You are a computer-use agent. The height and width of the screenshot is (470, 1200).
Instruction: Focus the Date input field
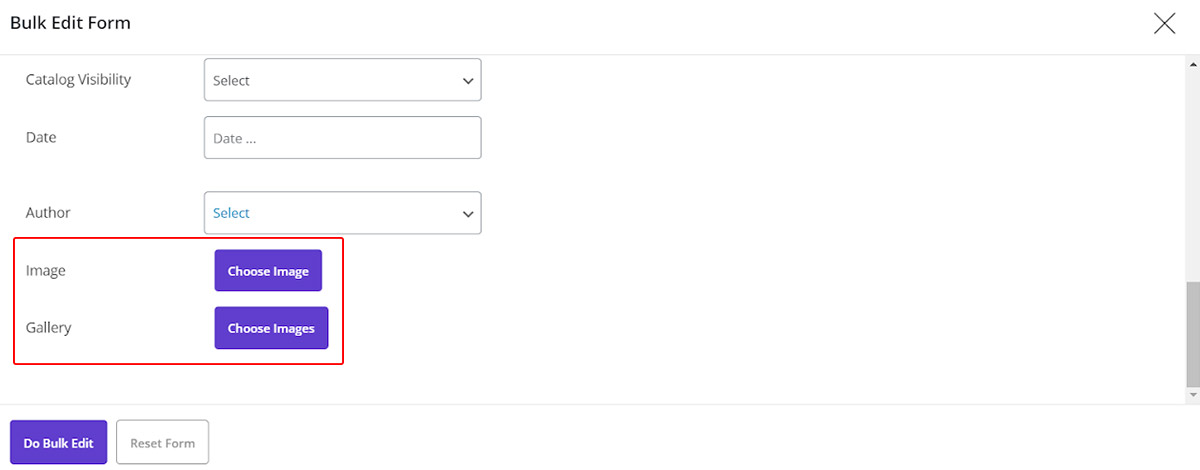click(x=342, y=138)
